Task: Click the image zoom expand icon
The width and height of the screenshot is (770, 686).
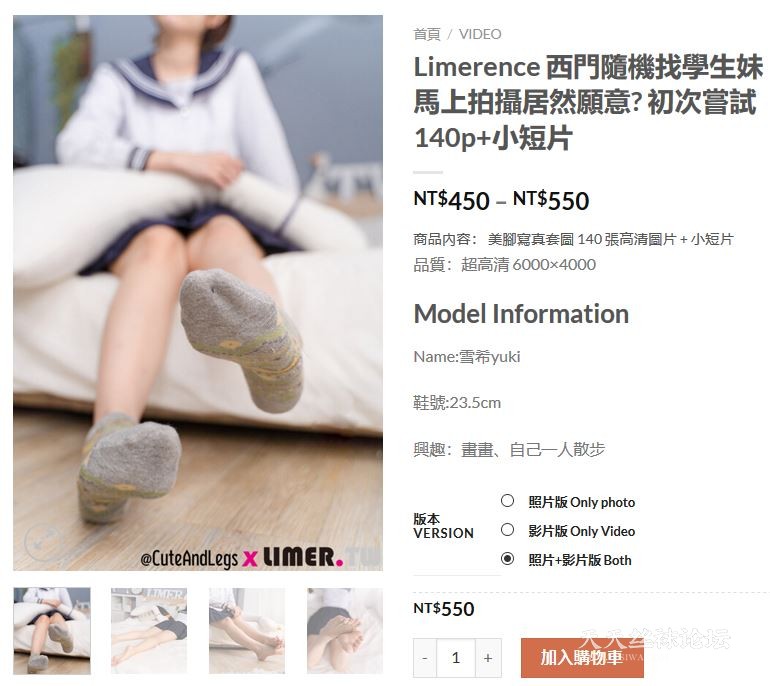Action: tap(42, 542)
